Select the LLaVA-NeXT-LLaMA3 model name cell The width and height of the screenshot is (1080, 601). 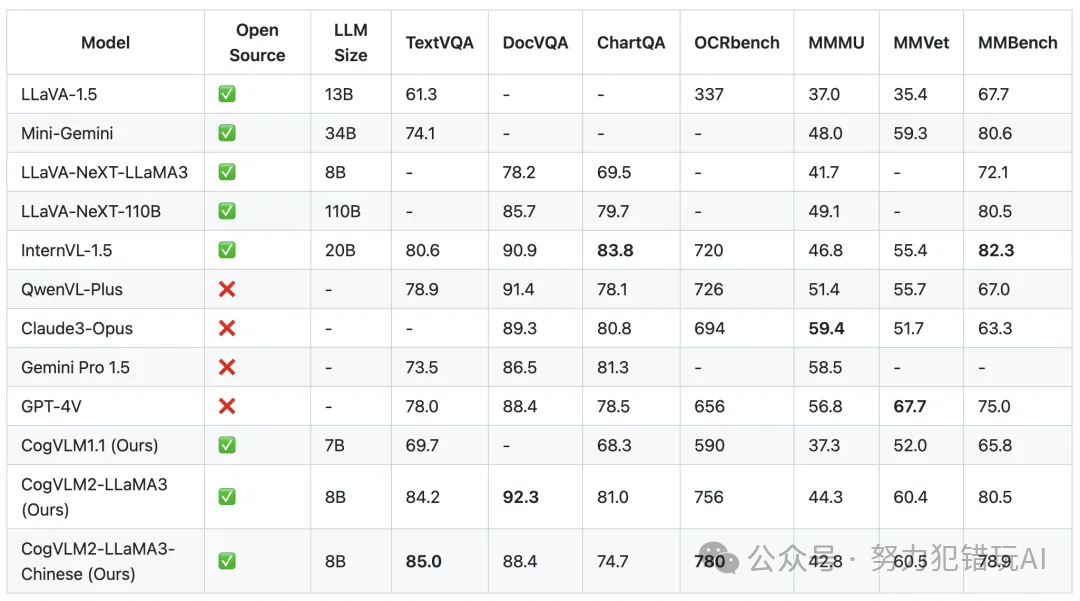(104, 173)
